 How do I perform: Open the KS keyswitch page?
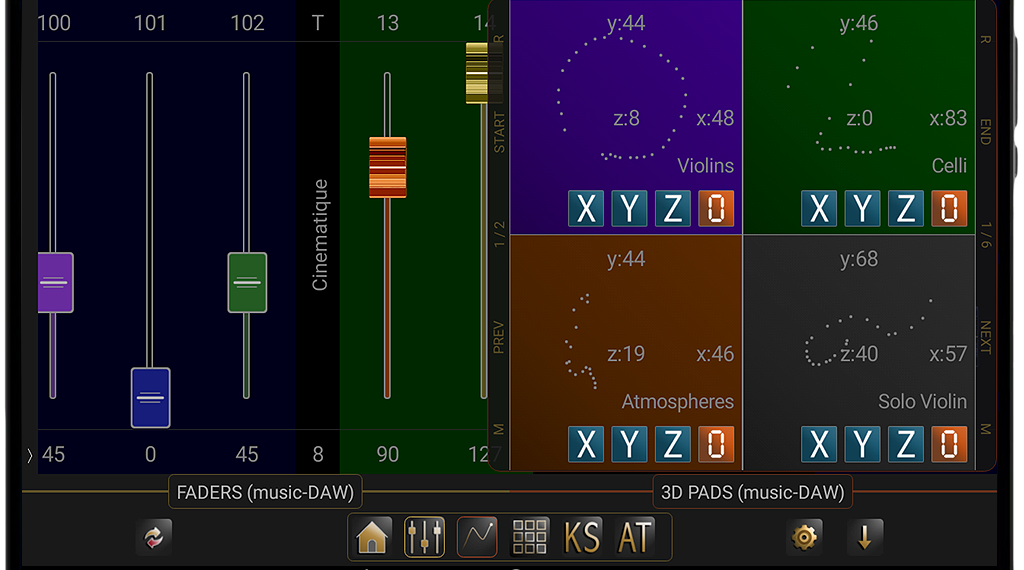(582, 538)
